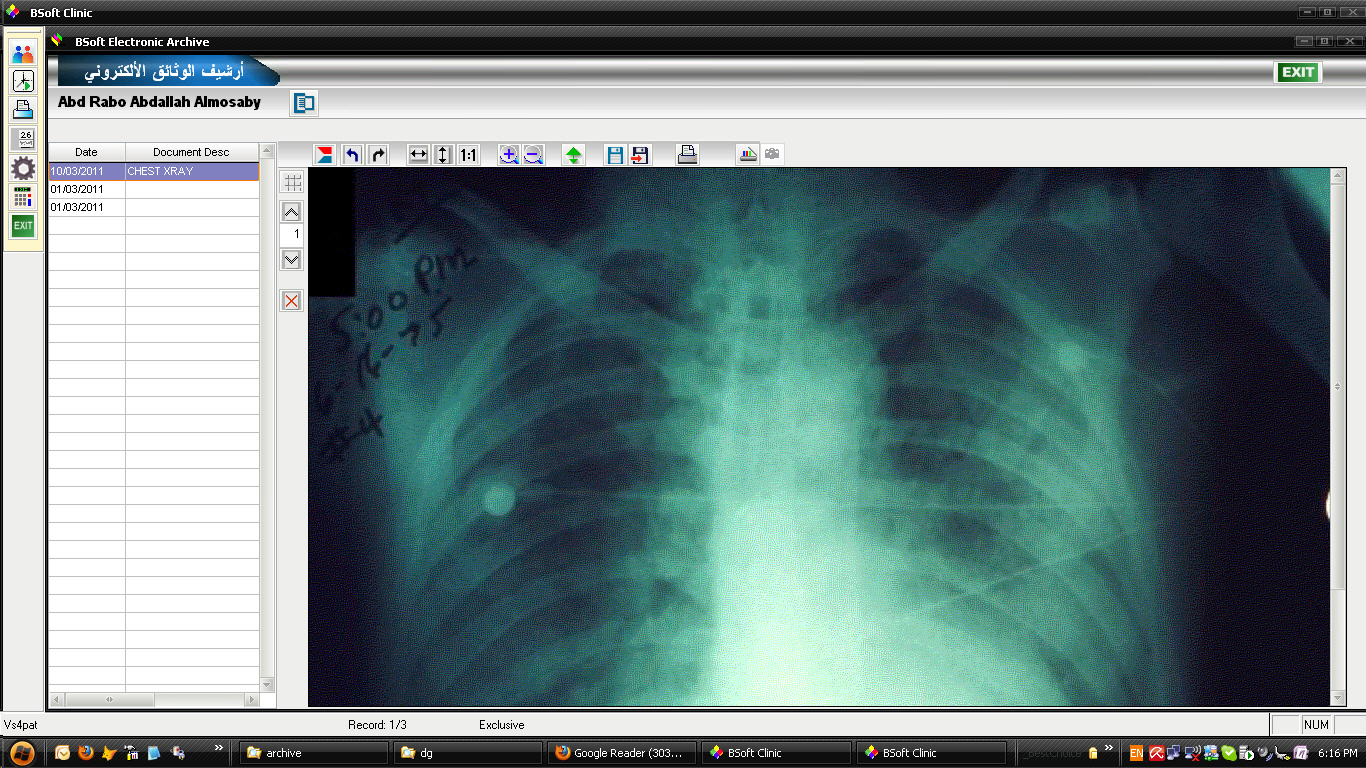Click the printer icon in left sidebar
The width and height of the screenshot is (1366, 768).
click(23, 111)
